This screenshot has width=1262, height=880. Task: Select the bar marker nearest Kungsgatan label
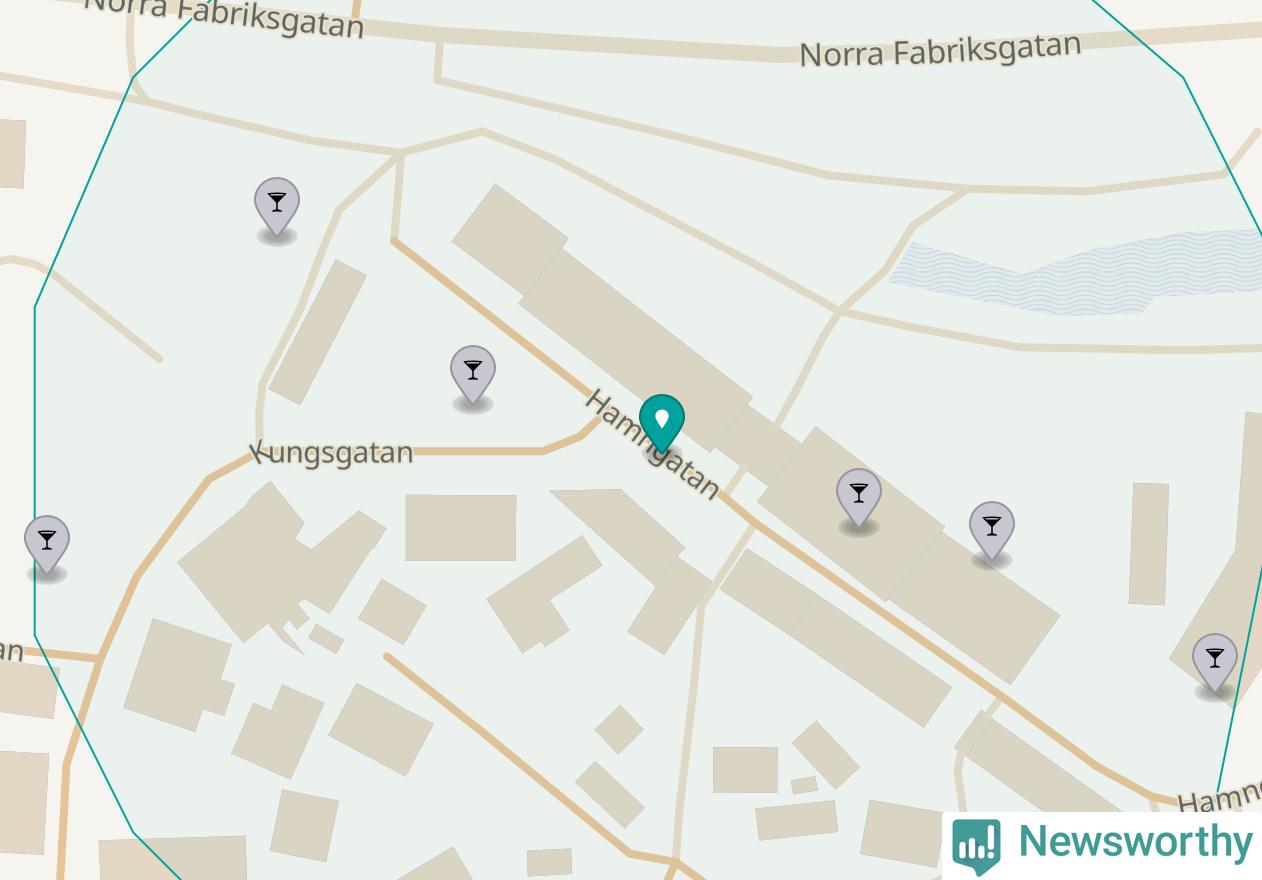coord(473,375)
